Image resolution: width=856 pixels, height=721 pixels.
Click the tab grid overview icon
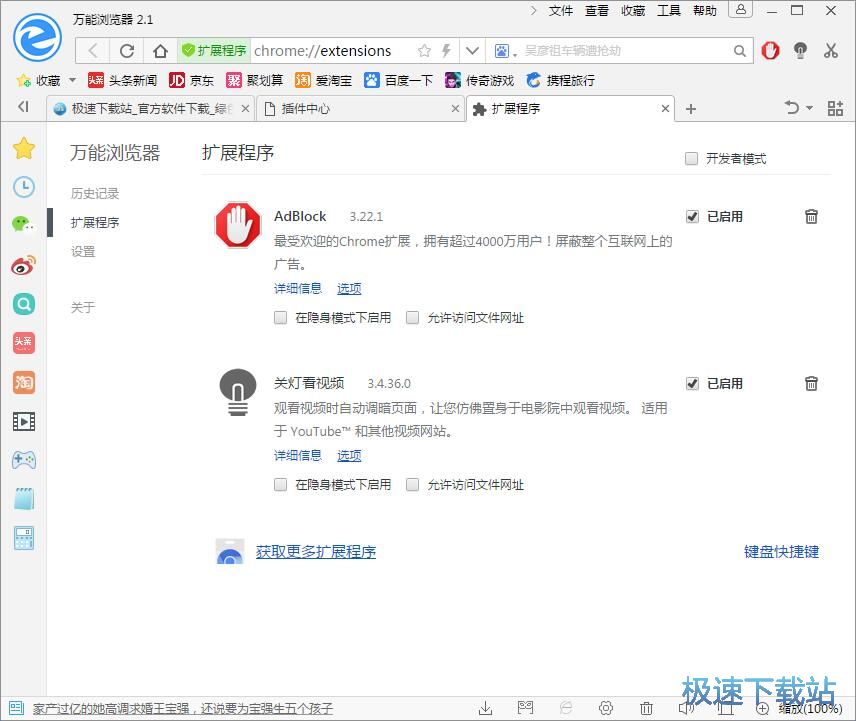[835, 108]
